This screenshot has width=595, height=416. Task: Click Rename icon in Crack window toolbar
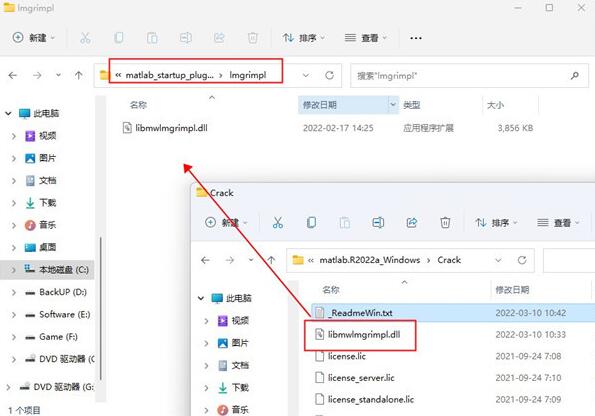click(378, 222)
